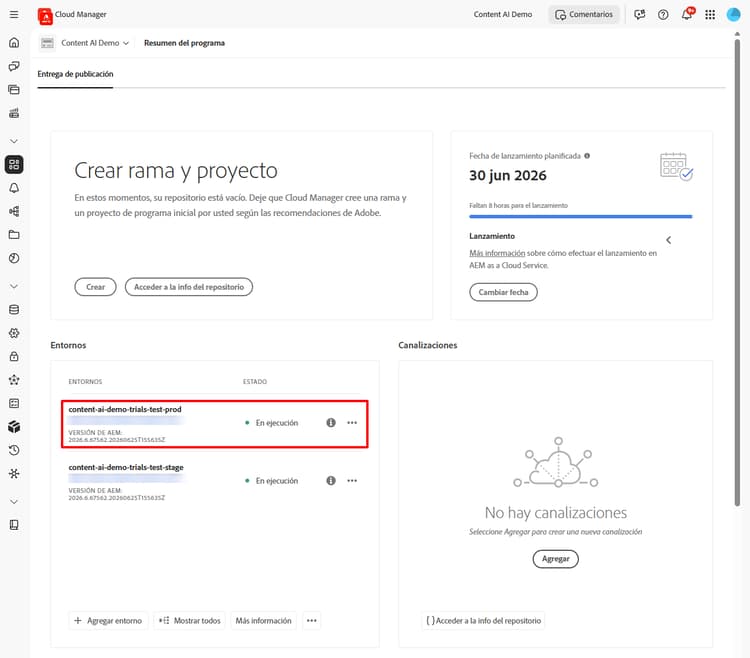This screenshot has height=658, width=750.
Task: Open more options for content-ai-demo-trials-test-prod
Action: [x=352, y=423]
